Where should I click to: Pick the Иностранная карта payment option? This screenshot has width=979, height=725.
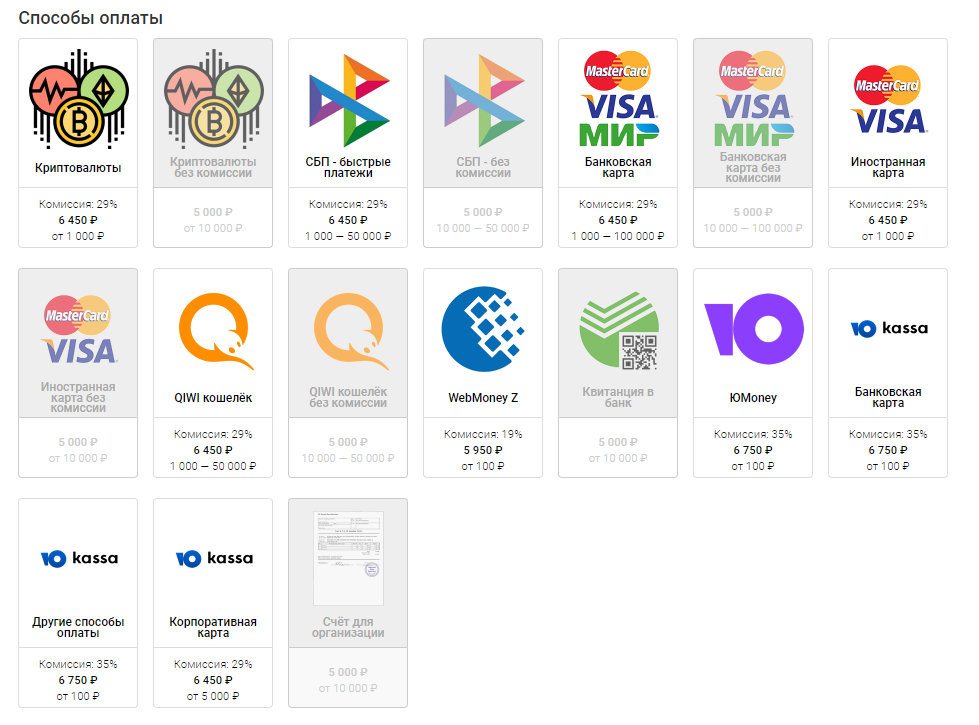pos(888,143)
